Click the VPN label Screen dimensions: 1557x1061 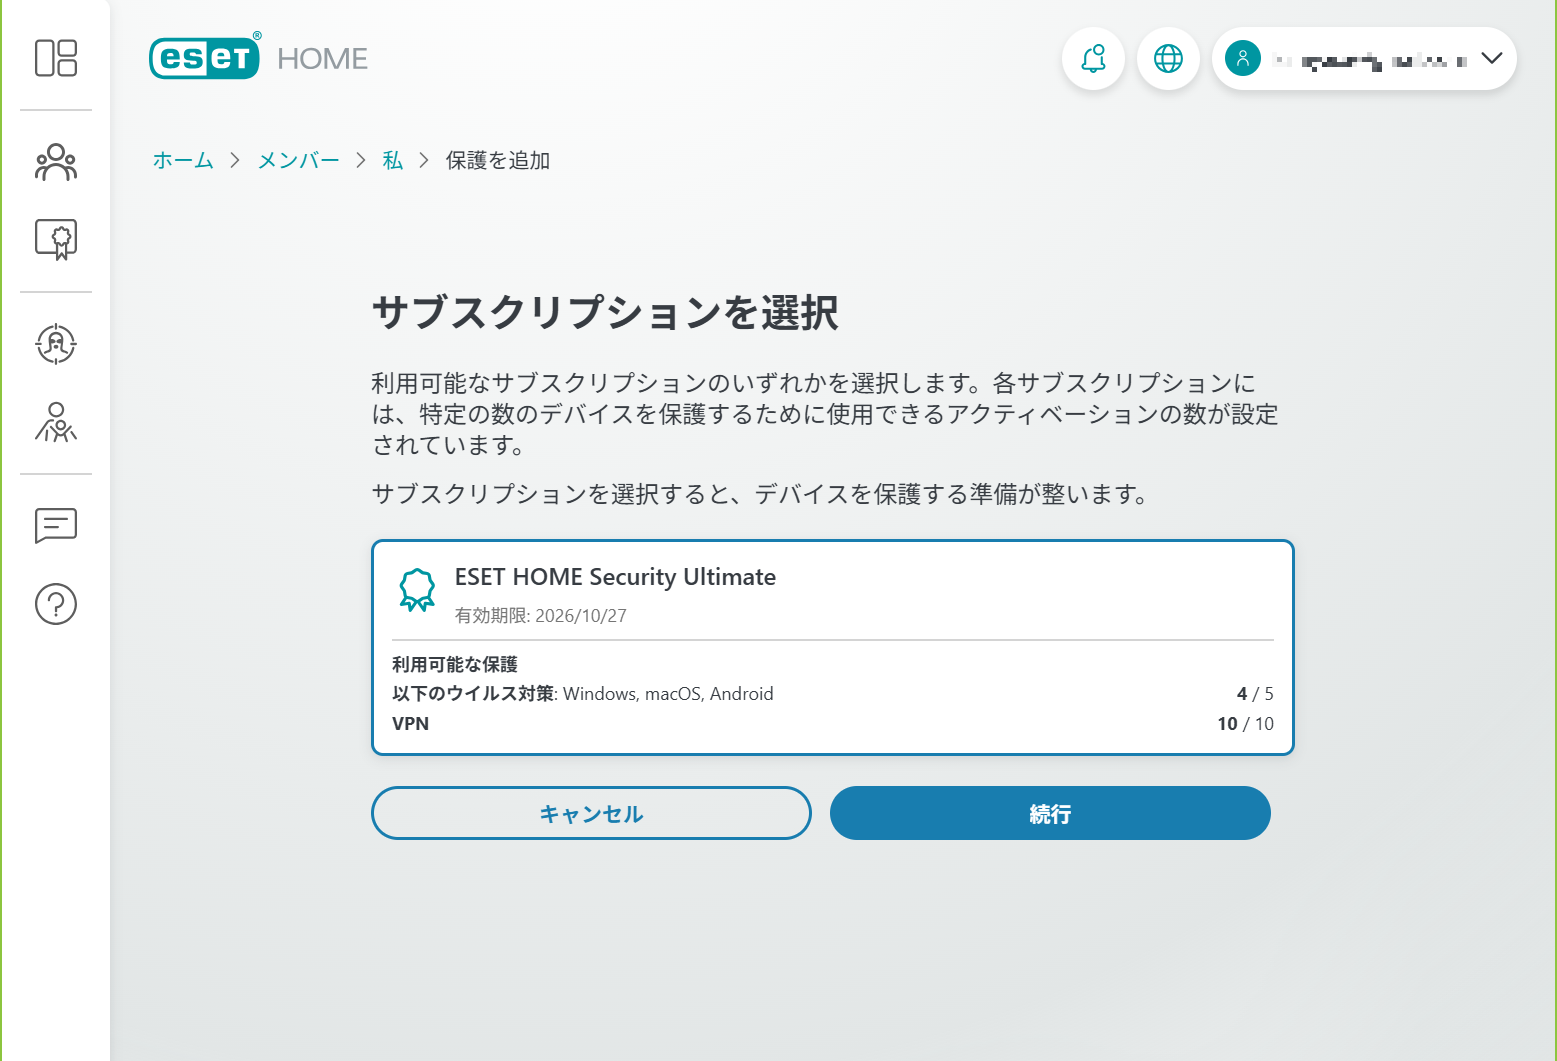pyautogui.click(x=411, y=724)
